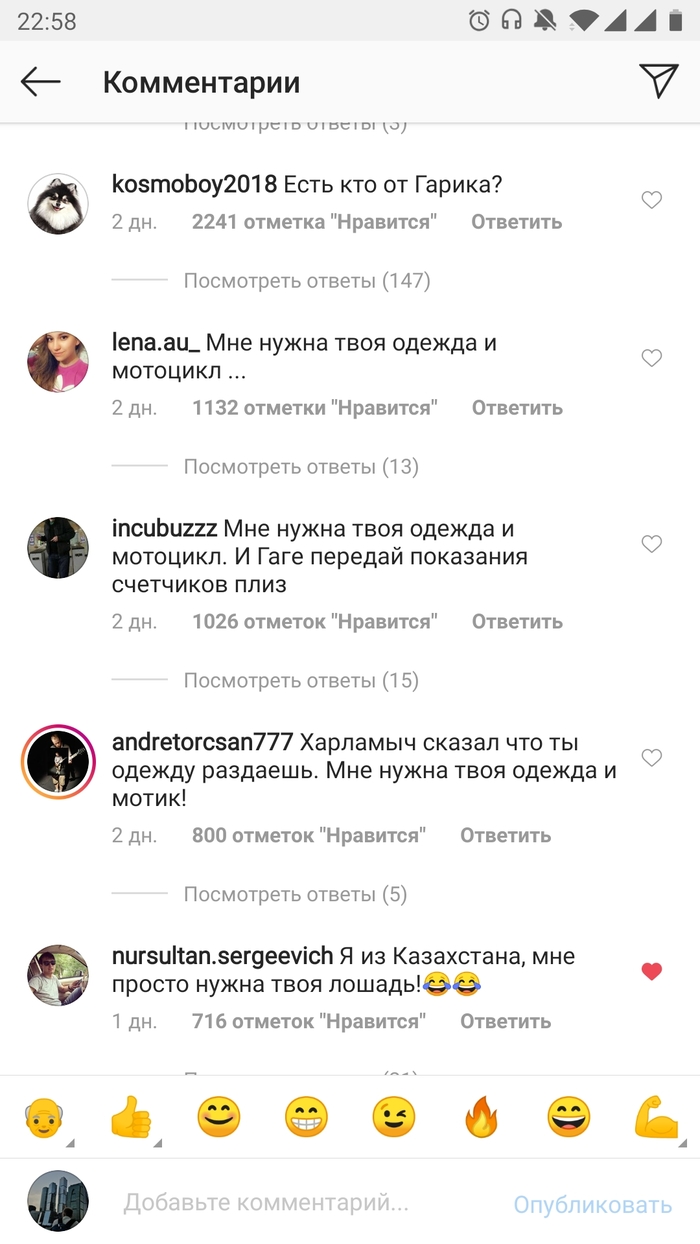The height and width of the screenshot is (1244, 700).
Task: Insert the winking face emoji
Action: click(x=394, y=1118)
